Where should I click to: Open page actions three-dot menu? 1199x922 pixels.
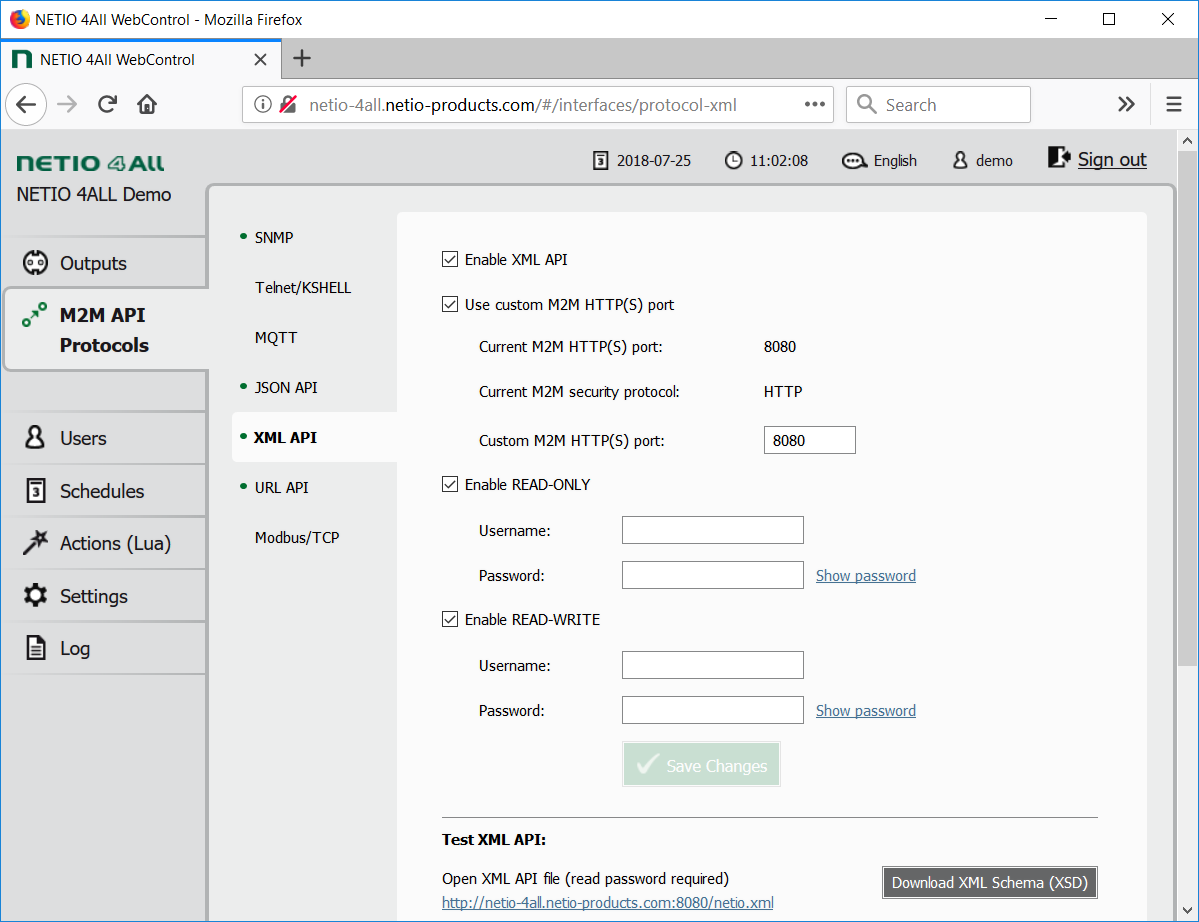click(814, 104)
